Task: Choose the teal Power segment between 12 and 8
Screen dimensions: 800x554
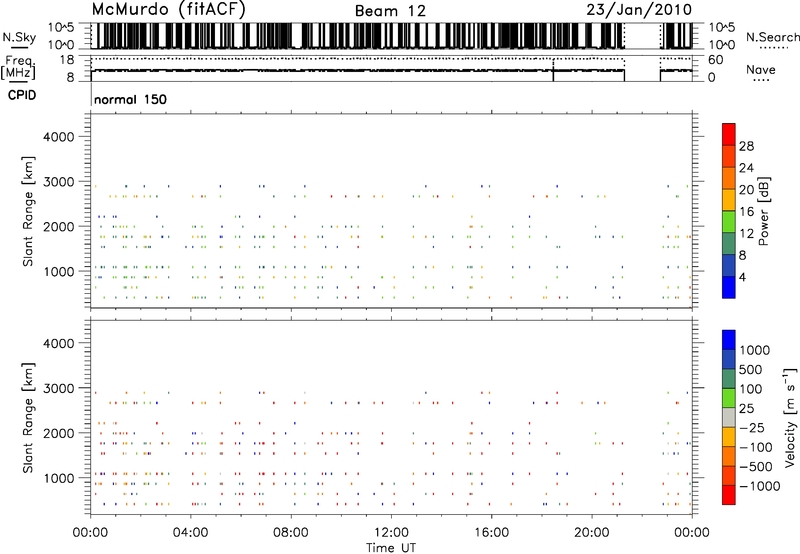Action: click(729, 244)
